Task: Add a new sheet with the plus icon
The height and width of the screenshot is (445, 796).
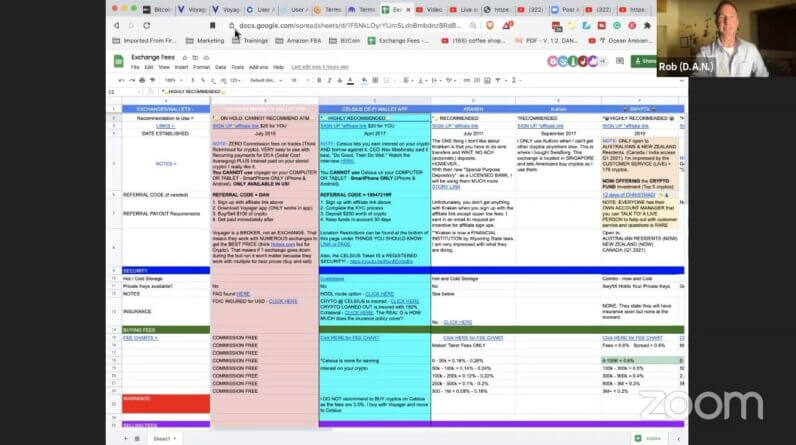Action: coord(125,438)
